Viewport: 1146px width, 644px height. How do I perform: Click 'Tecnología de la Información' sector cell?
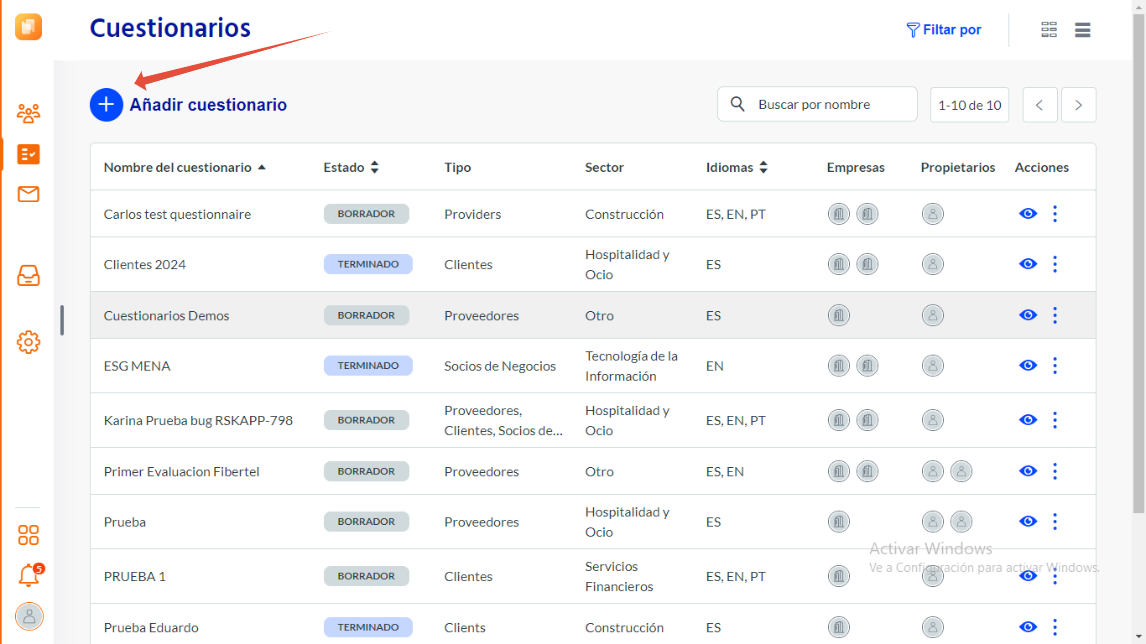tap(631, 365)
